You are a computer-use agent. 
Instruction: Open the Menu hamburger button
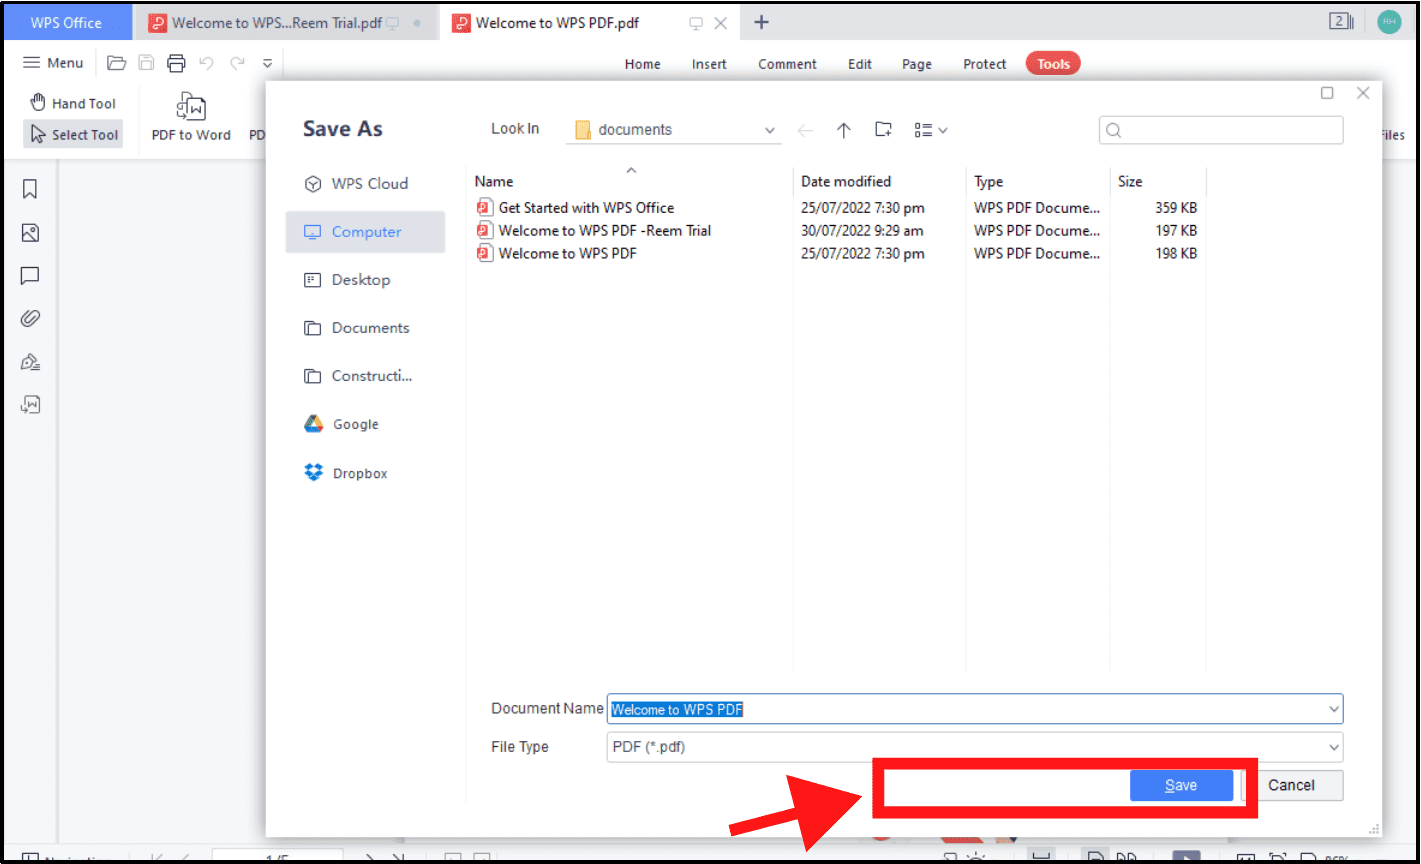(54, 63)
